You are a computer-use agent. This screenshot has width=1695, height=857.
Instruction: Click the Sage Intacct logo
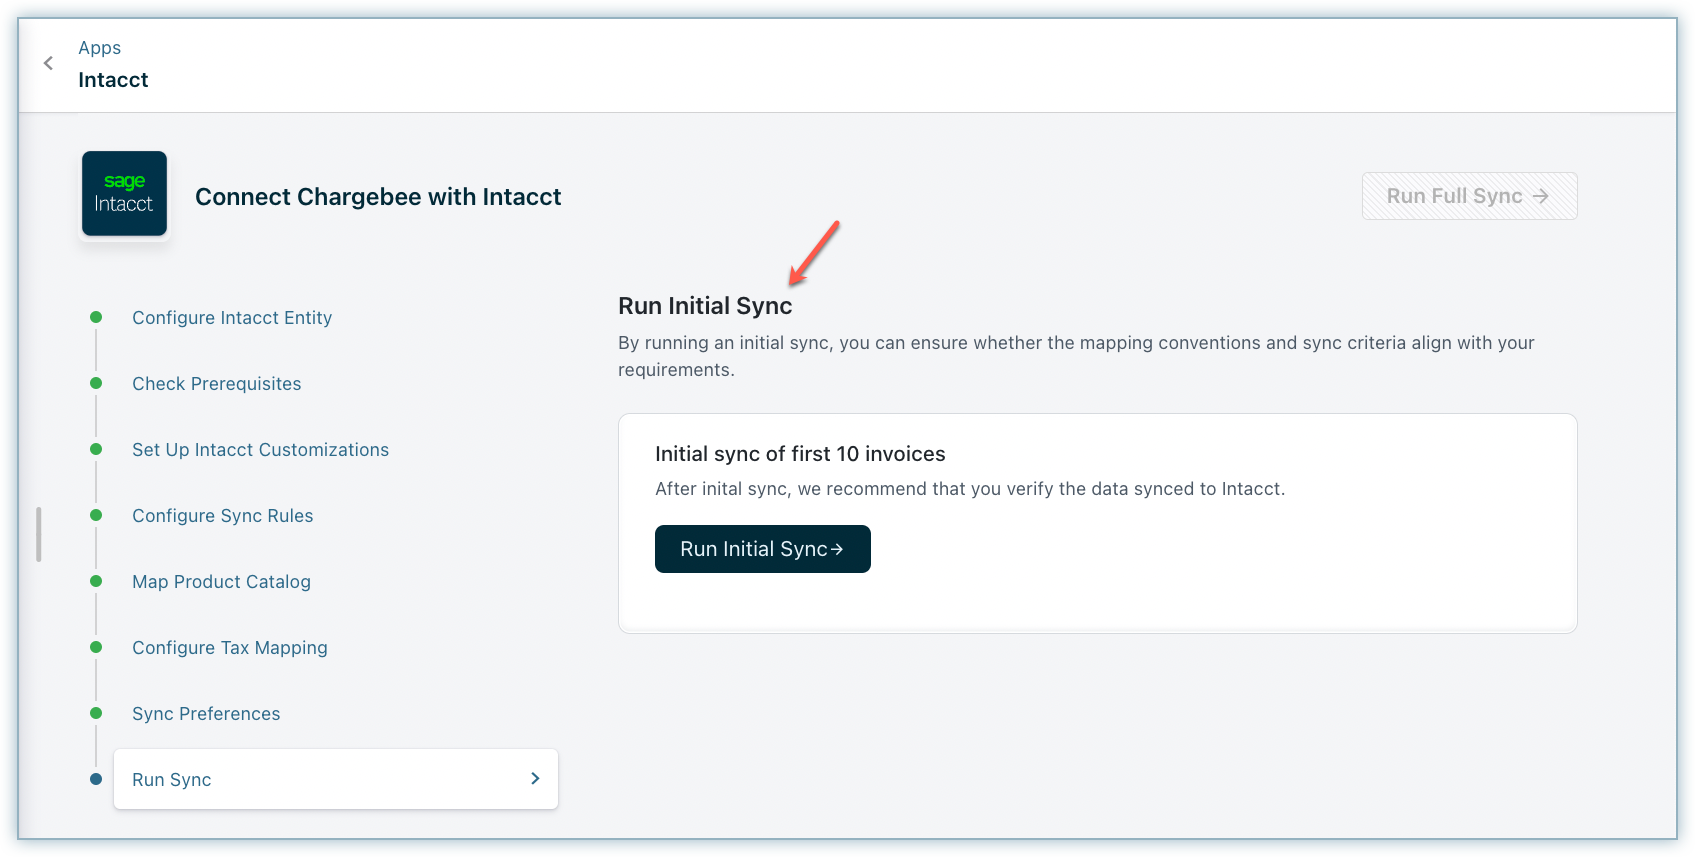[124, 194]
